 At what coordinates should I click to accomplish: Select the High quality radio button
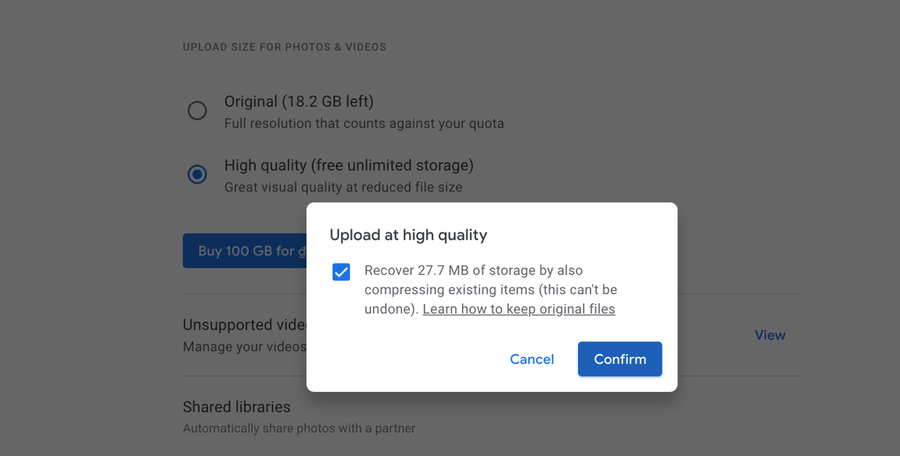click(197, 174)
